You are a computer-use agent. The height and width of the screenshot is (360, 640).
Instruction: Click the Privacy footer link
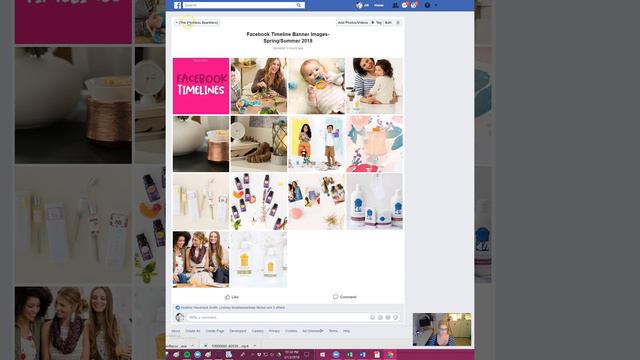(274, 331)
